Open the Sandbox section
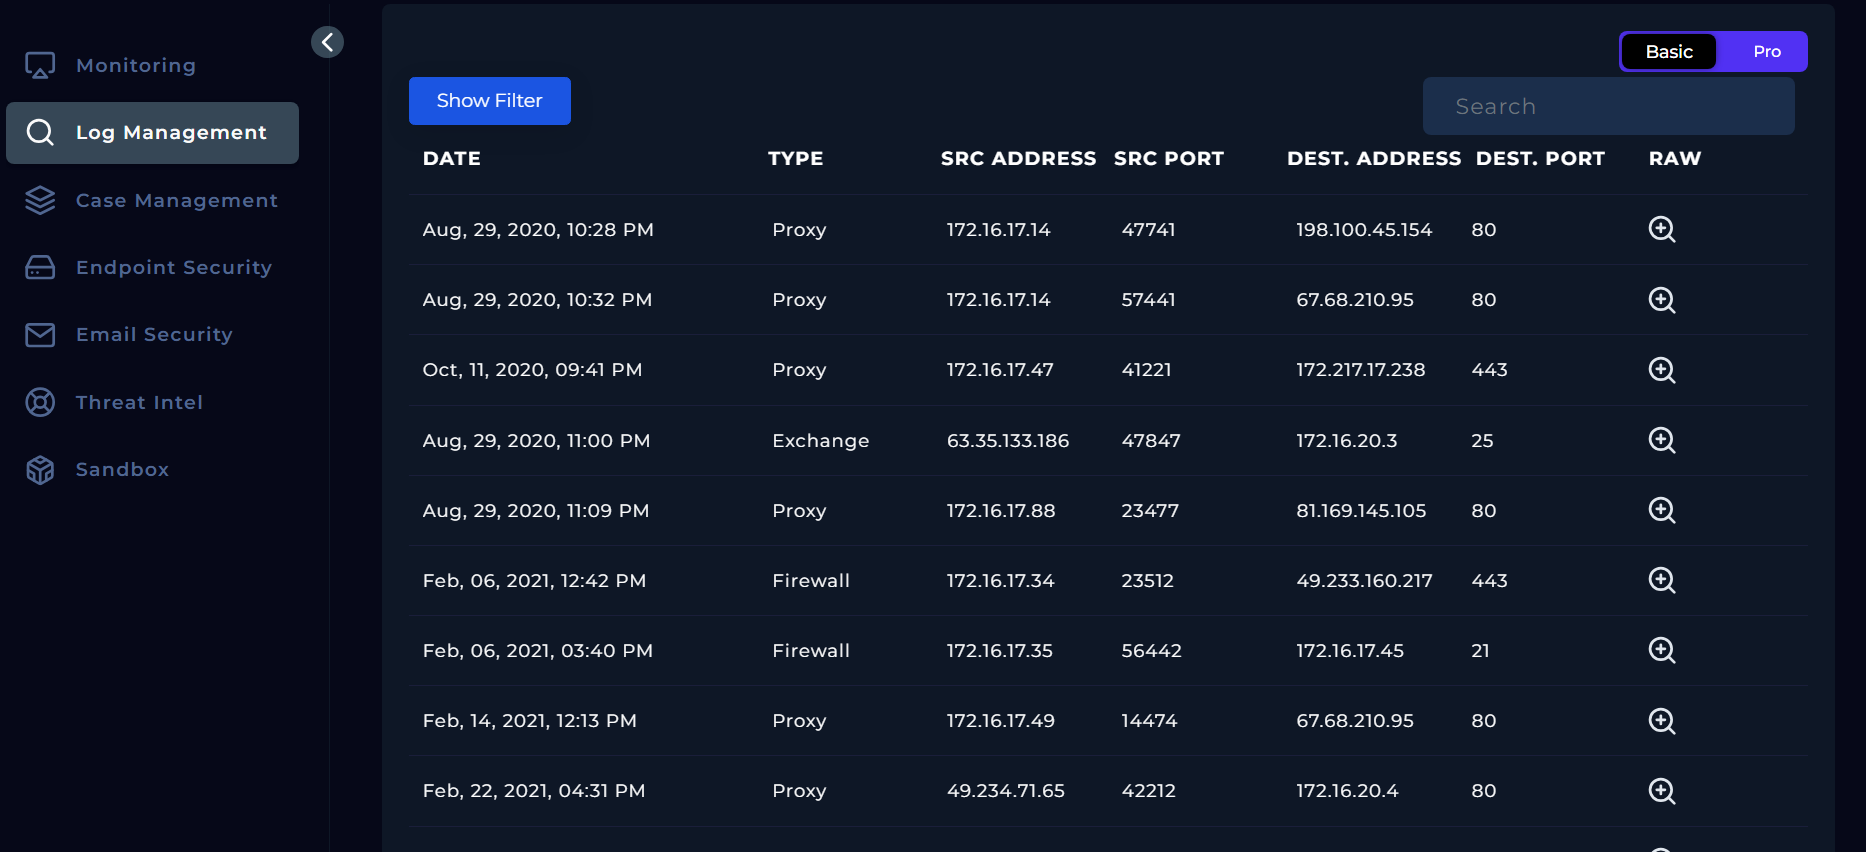 122,469
